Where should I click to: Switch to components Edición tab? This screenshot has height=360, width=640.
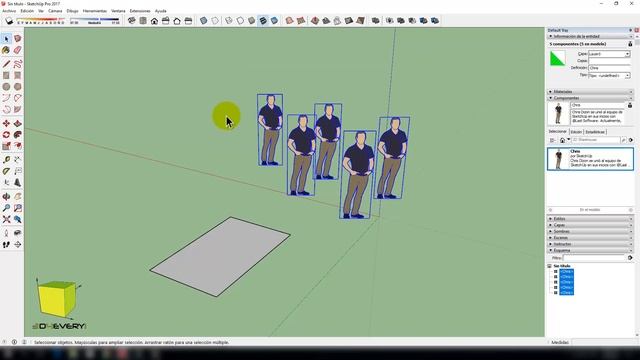click(x=576, y=132)
